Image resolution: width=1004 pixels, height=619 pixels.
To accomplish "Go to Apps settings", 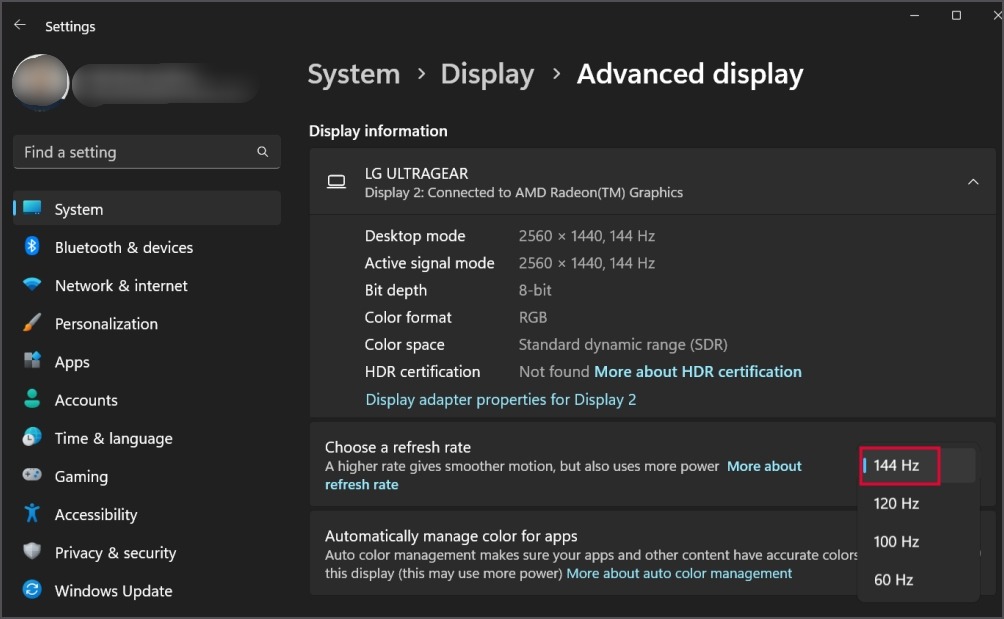I will [x=147, y=362].
